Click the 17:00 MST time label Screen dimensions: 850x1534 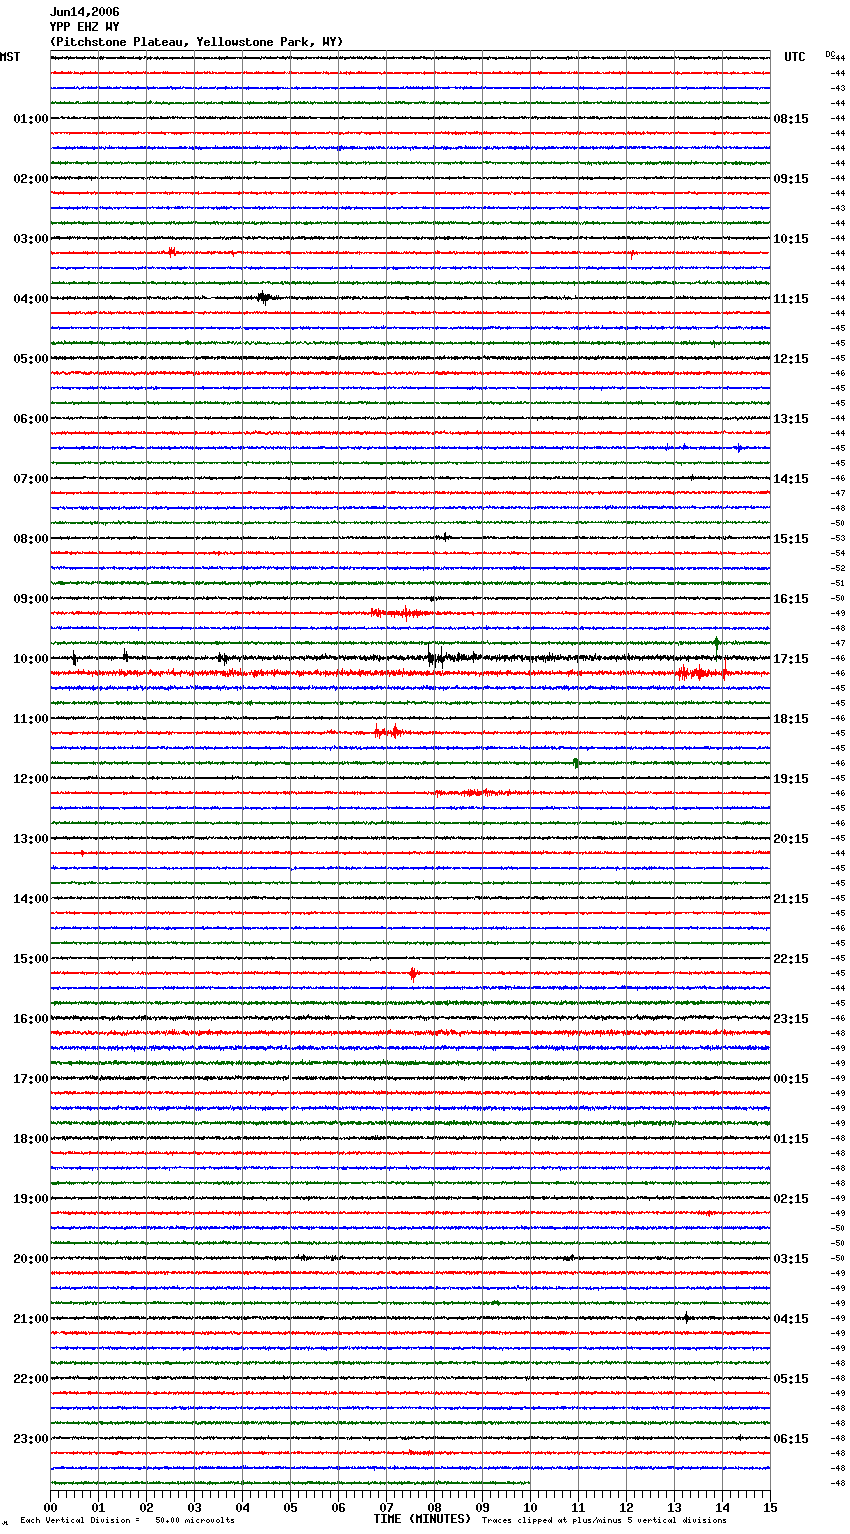click(31, 1079)
